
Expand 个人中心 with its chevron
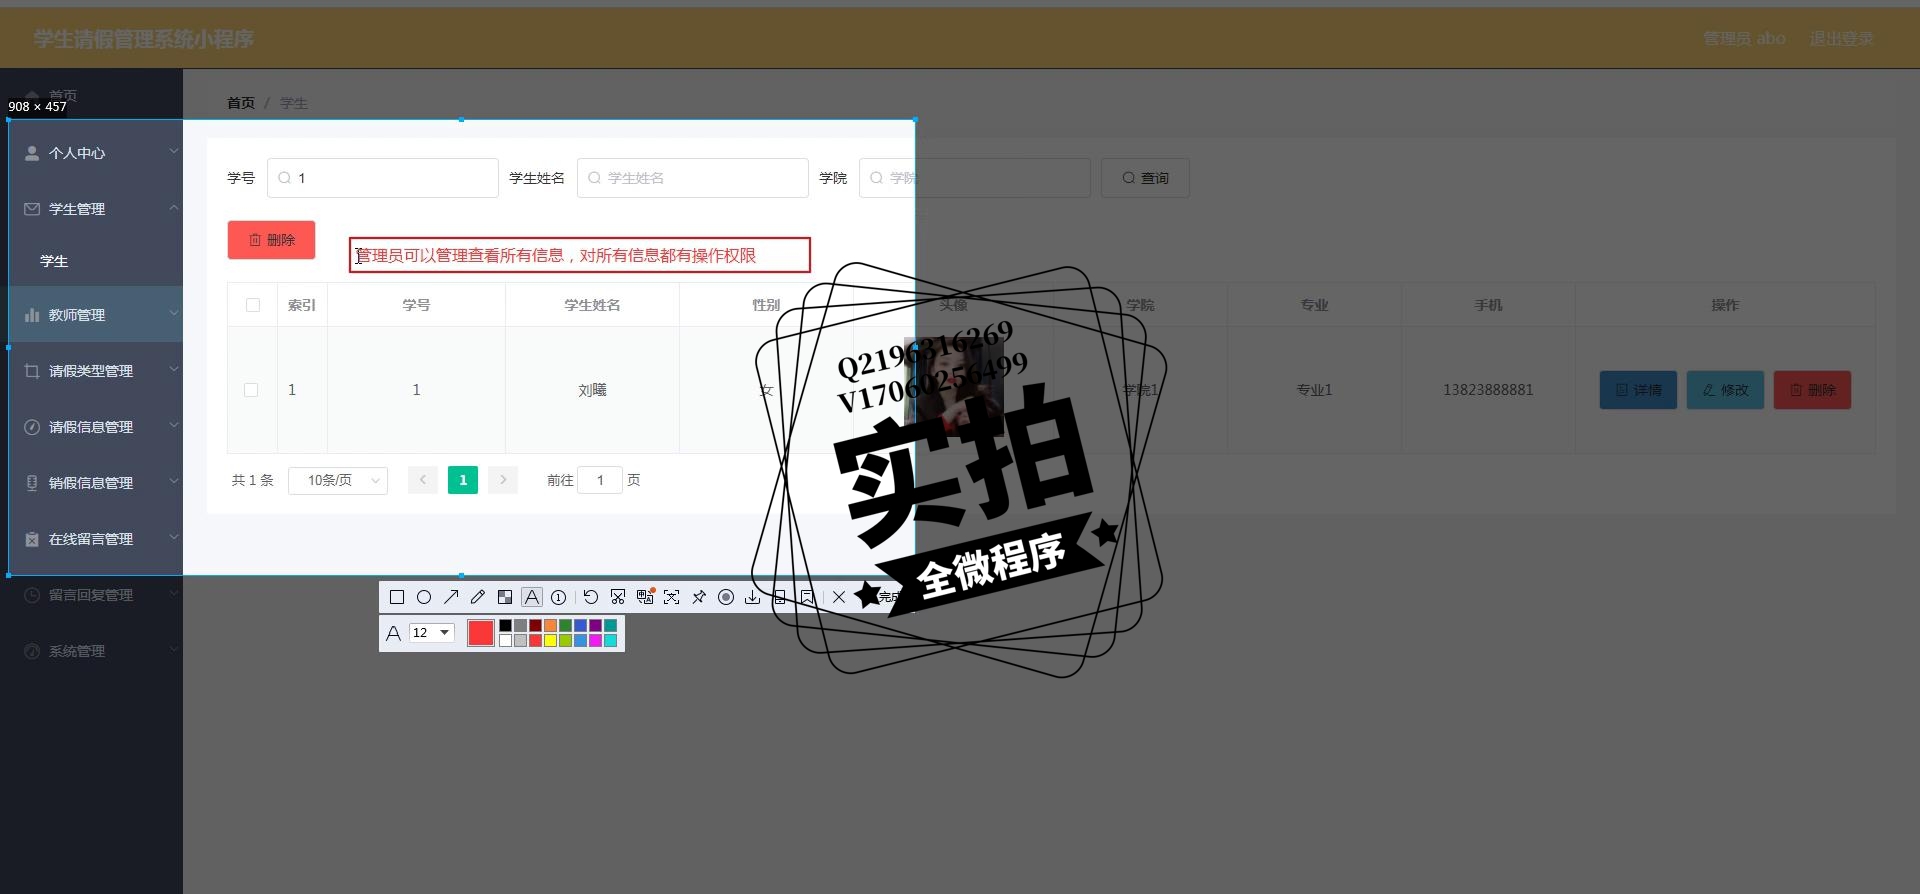click(173, 152)
